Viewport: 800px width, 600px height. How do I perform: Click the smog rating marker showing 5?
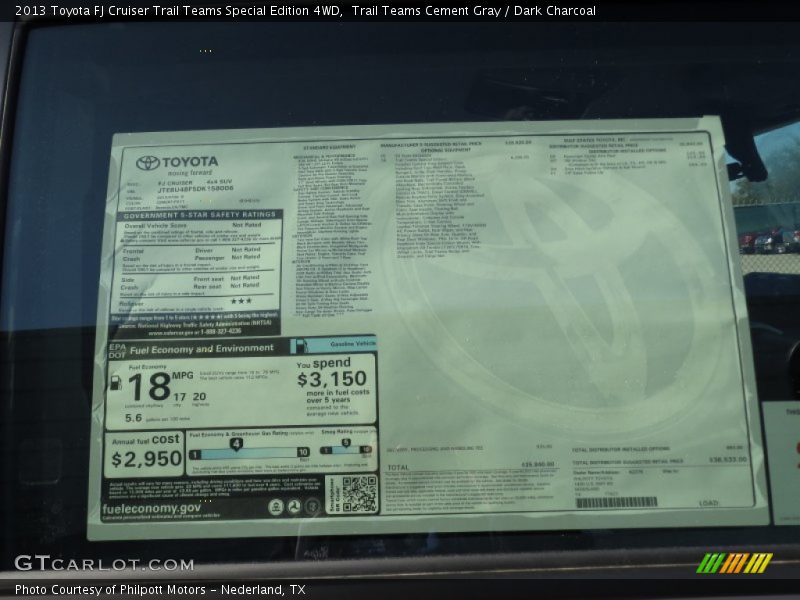pos(346,443)
